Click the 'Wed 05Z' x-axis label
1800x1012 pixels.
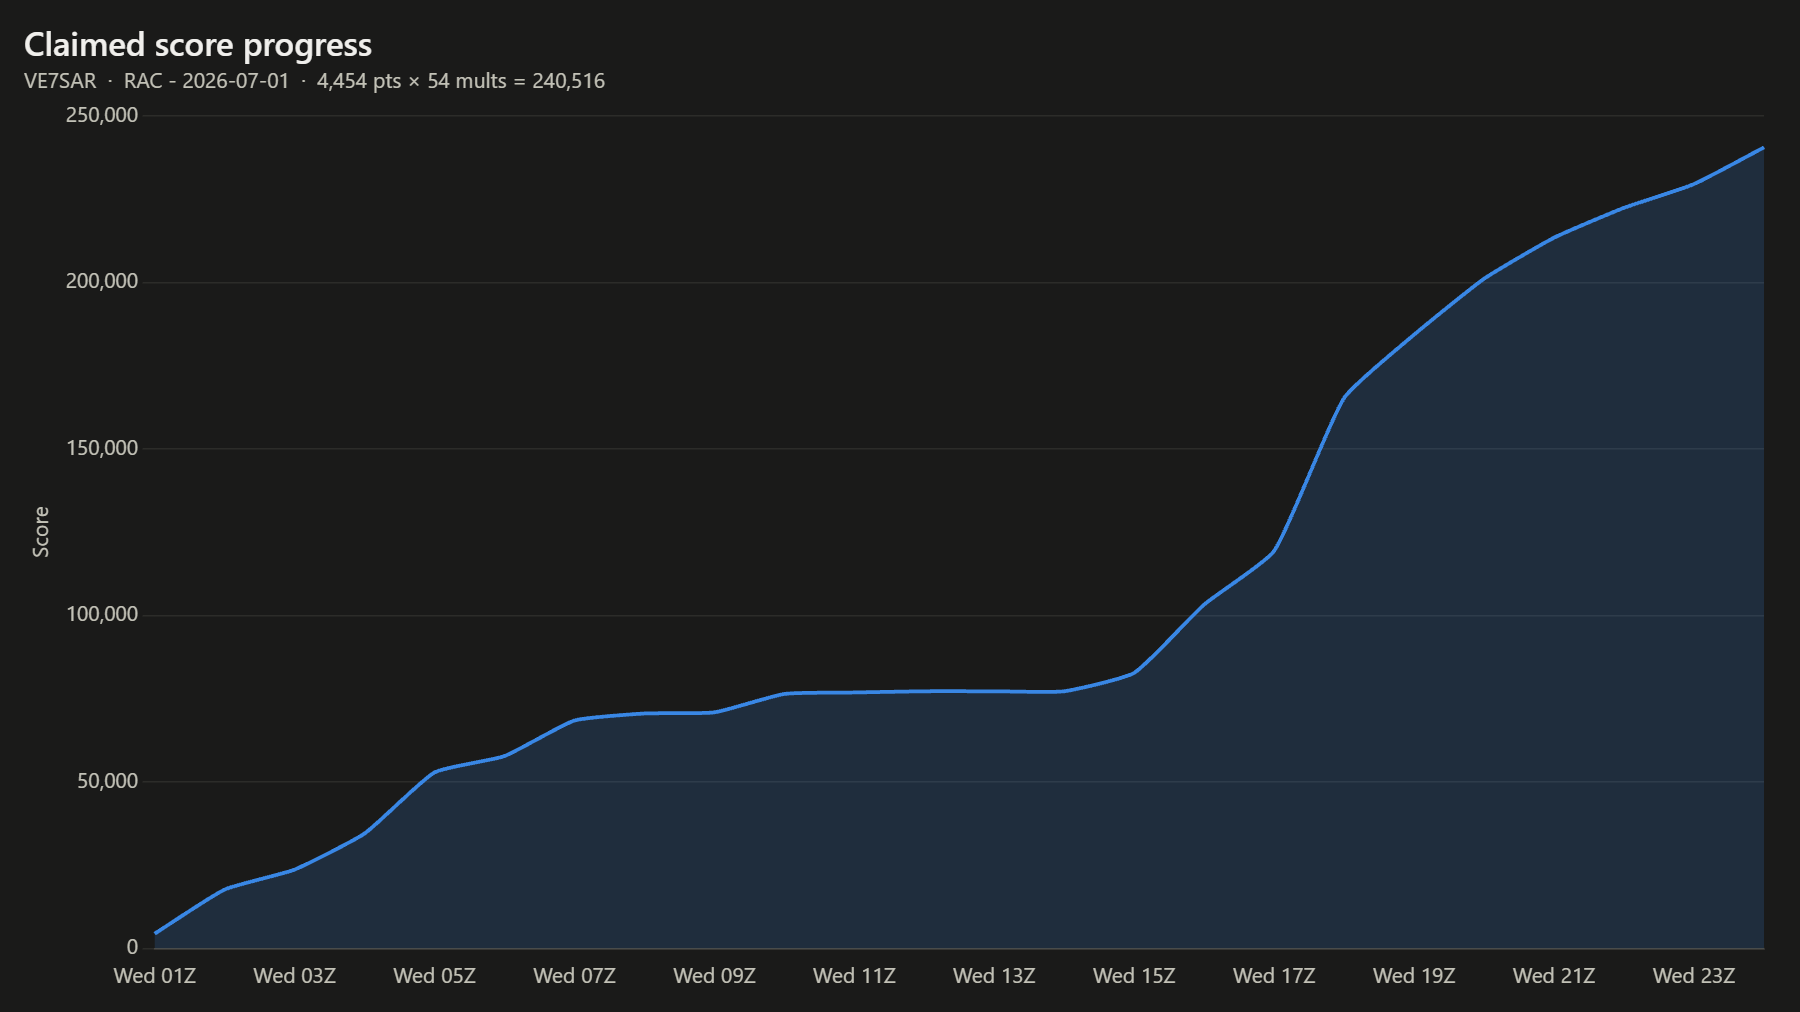[x=435, y=976]
